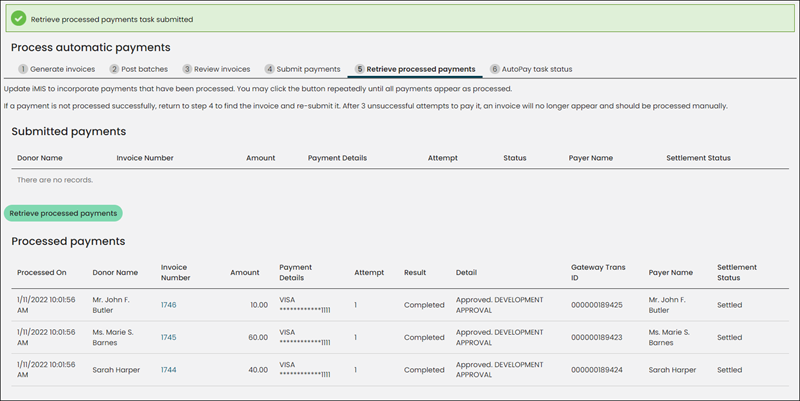Click Payer Name header in Submitted payments
800x401 pixels.
tap(591, 158)
